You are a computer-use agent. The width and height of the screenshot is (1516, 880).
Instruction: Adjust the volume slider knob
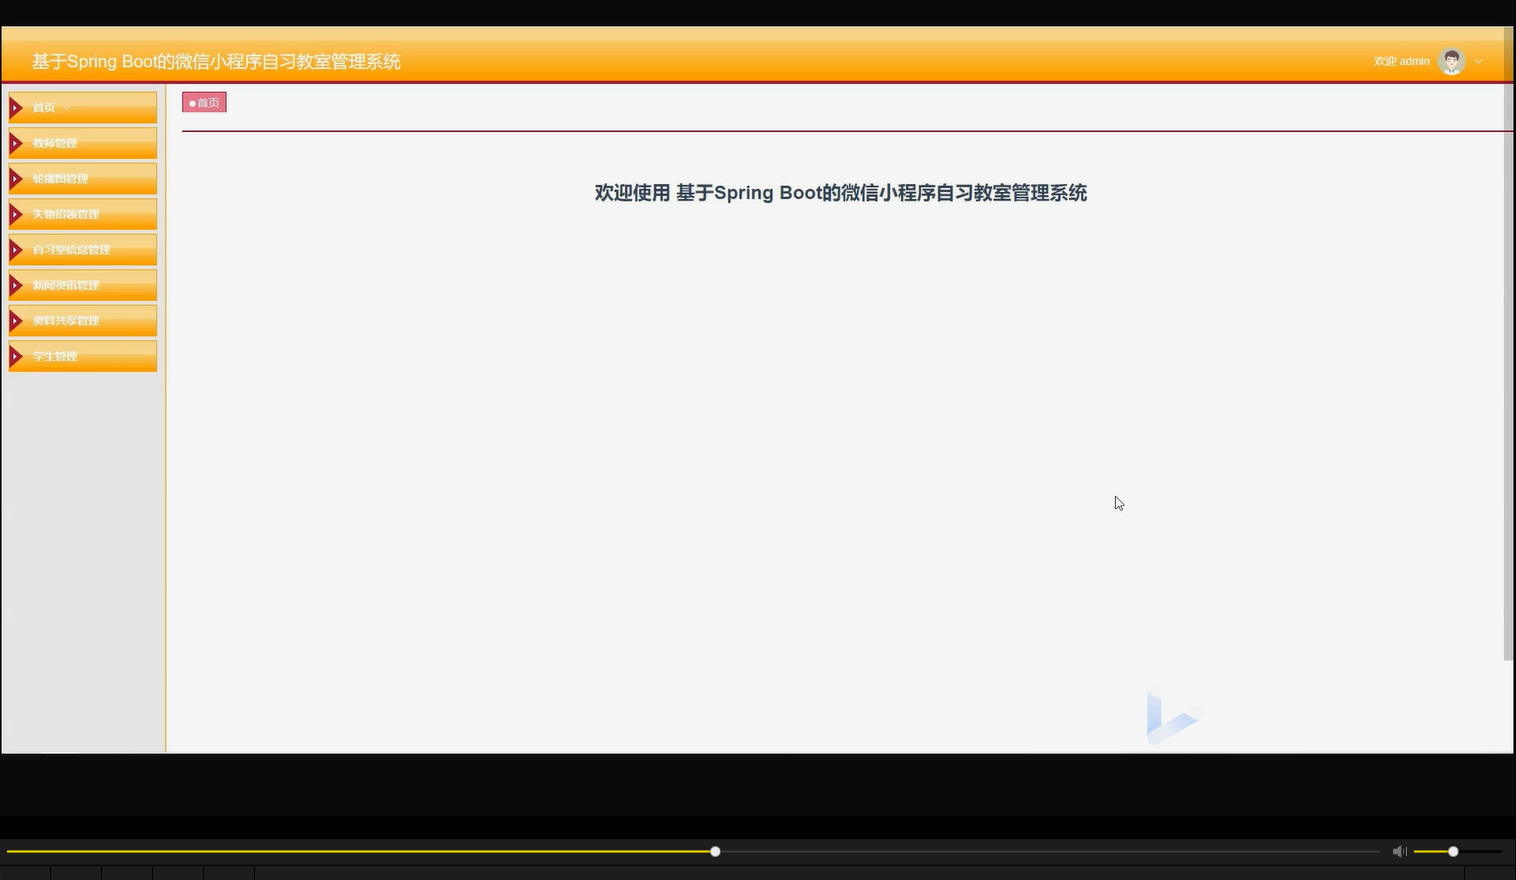(x=1453, y=851)
